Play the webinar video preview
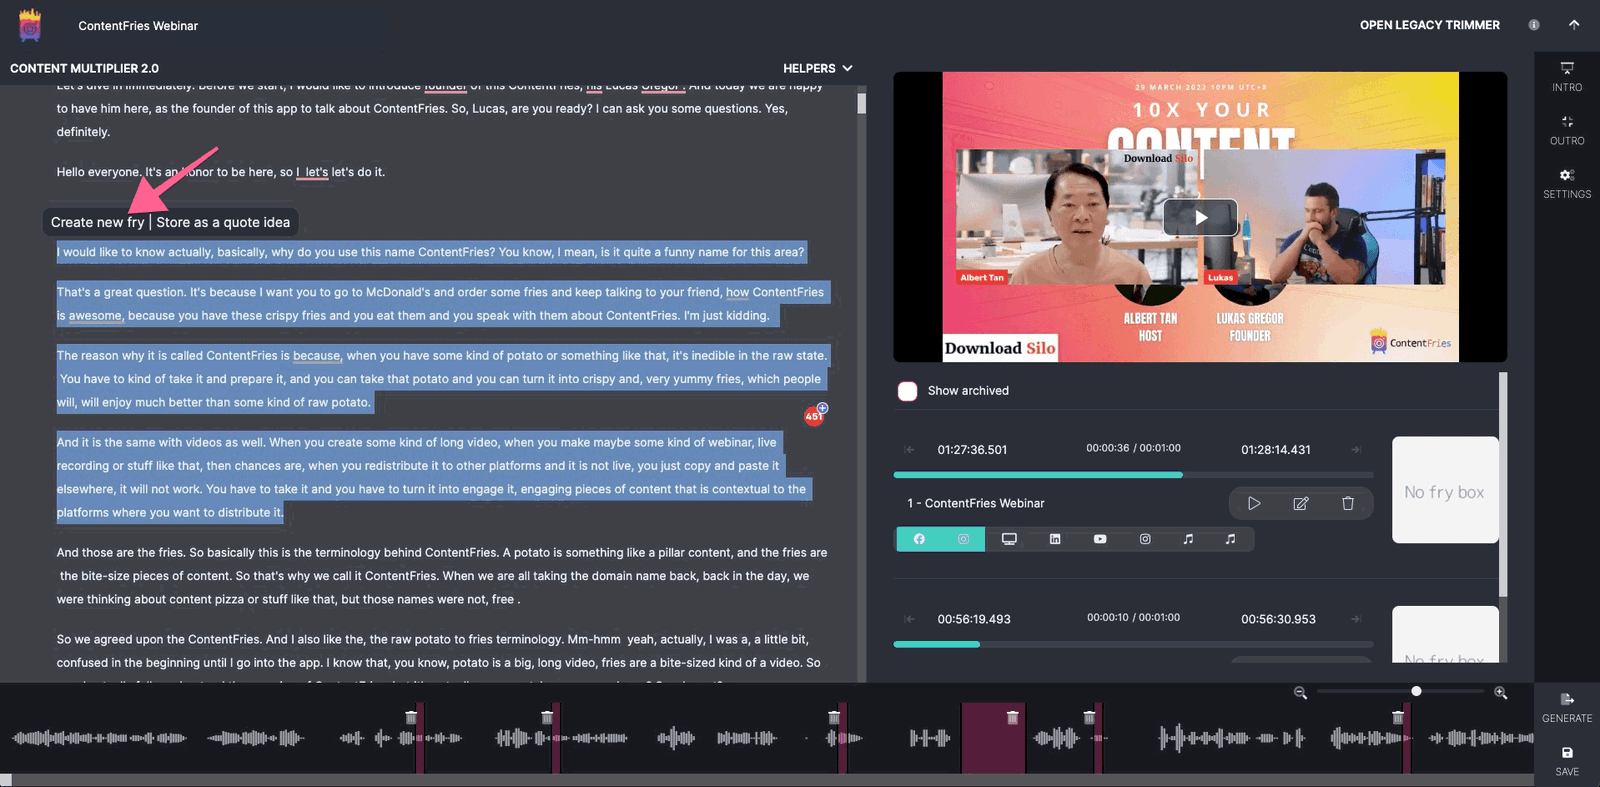Image resolution: width=1600 pixels, height=787 pixels. coord(1200,217)
